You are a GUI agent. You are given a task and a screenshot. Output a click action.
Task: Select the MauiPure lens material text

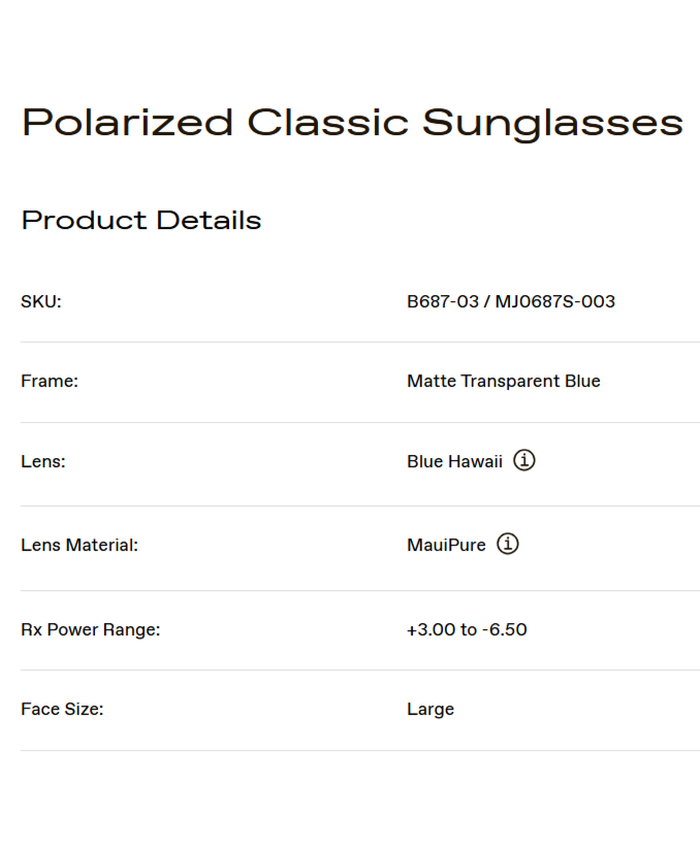(x=446, y=546)
